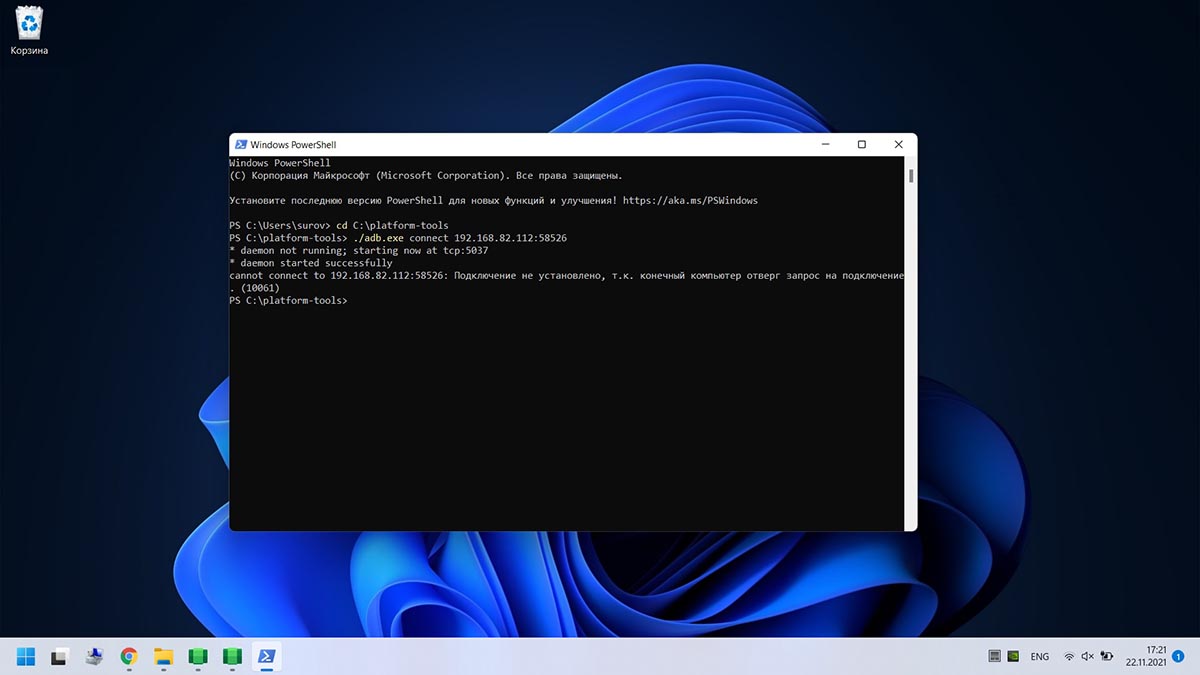Launch Google Chrome from the taskbar
This screenshot has height=675, width=1200.
click(x=129, y=656)
